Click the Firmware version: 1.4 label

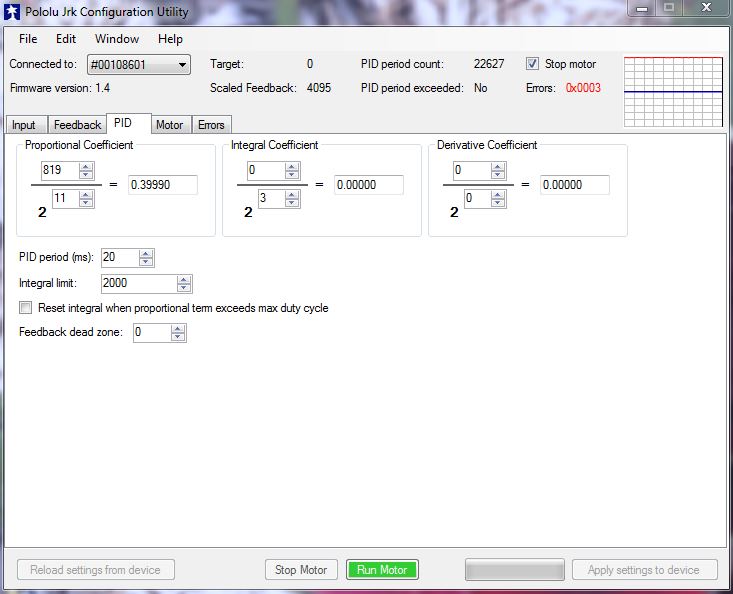[60, 88]
